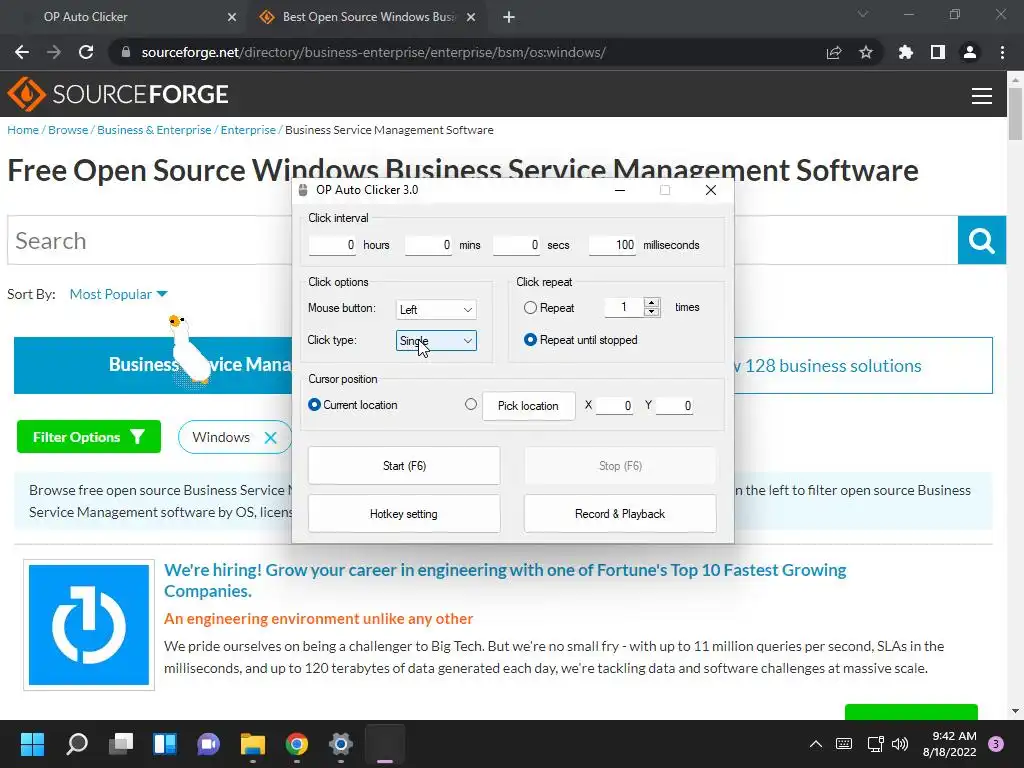Reload the current page
The width and height of the screenshot is (1024, 768).
[86, 52]
